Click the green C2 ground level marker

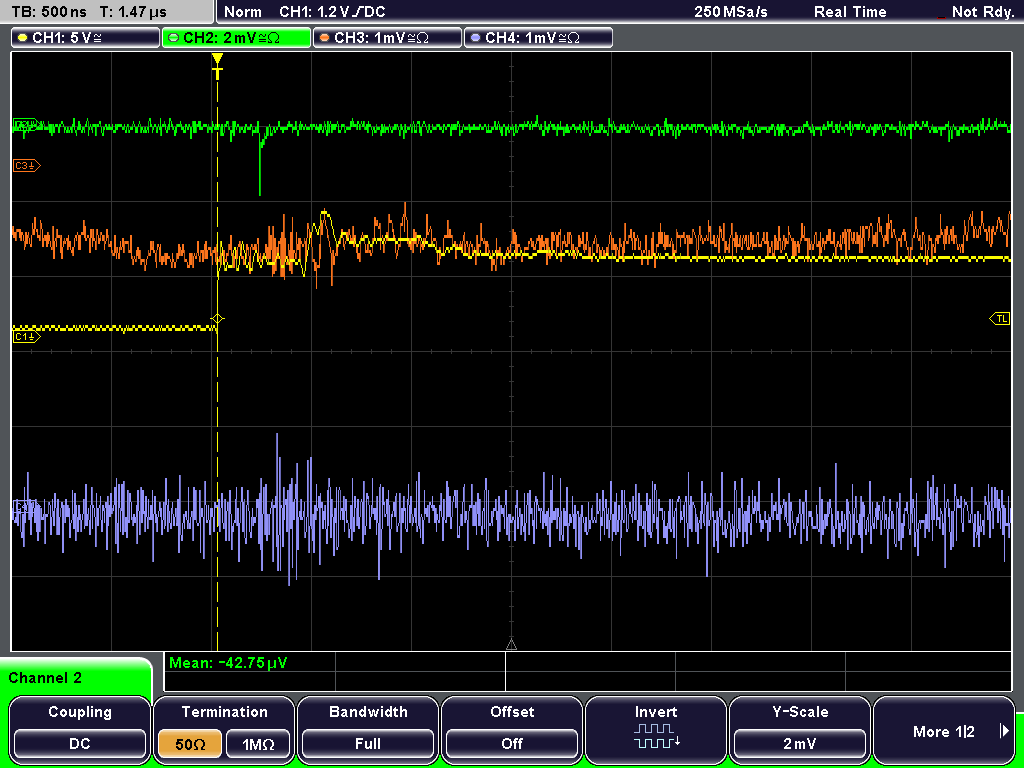(x=26, y=124)
